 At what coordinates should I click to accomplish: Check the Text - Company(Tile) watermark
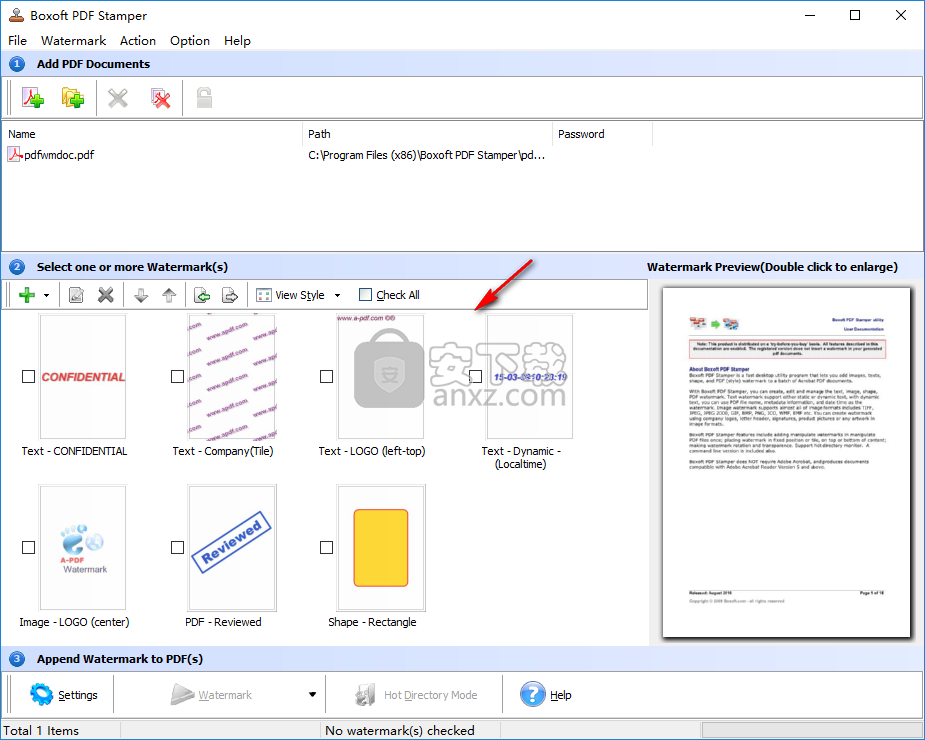click(x=177, y=376)
